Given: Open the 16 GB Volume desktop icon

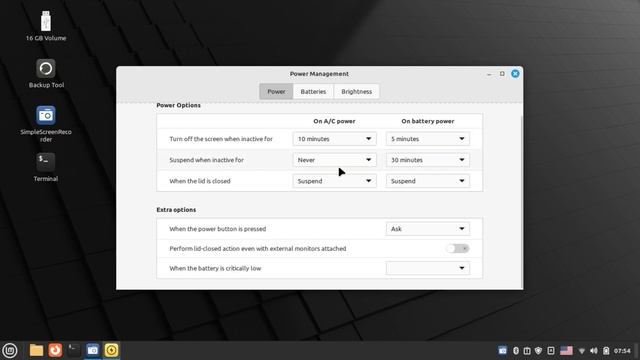Looking at the screenshot, I should click(46, 26).
